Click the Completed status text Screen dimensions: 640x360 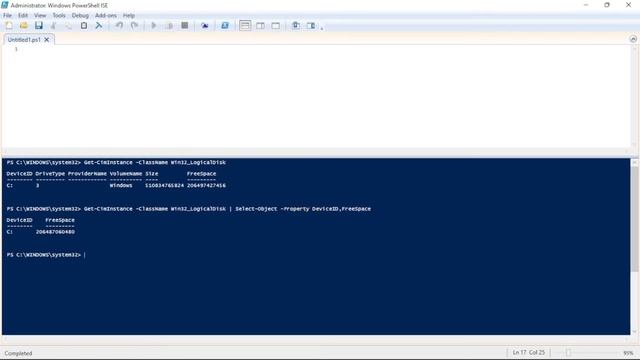pyautogui.click(x=18, y=353)
